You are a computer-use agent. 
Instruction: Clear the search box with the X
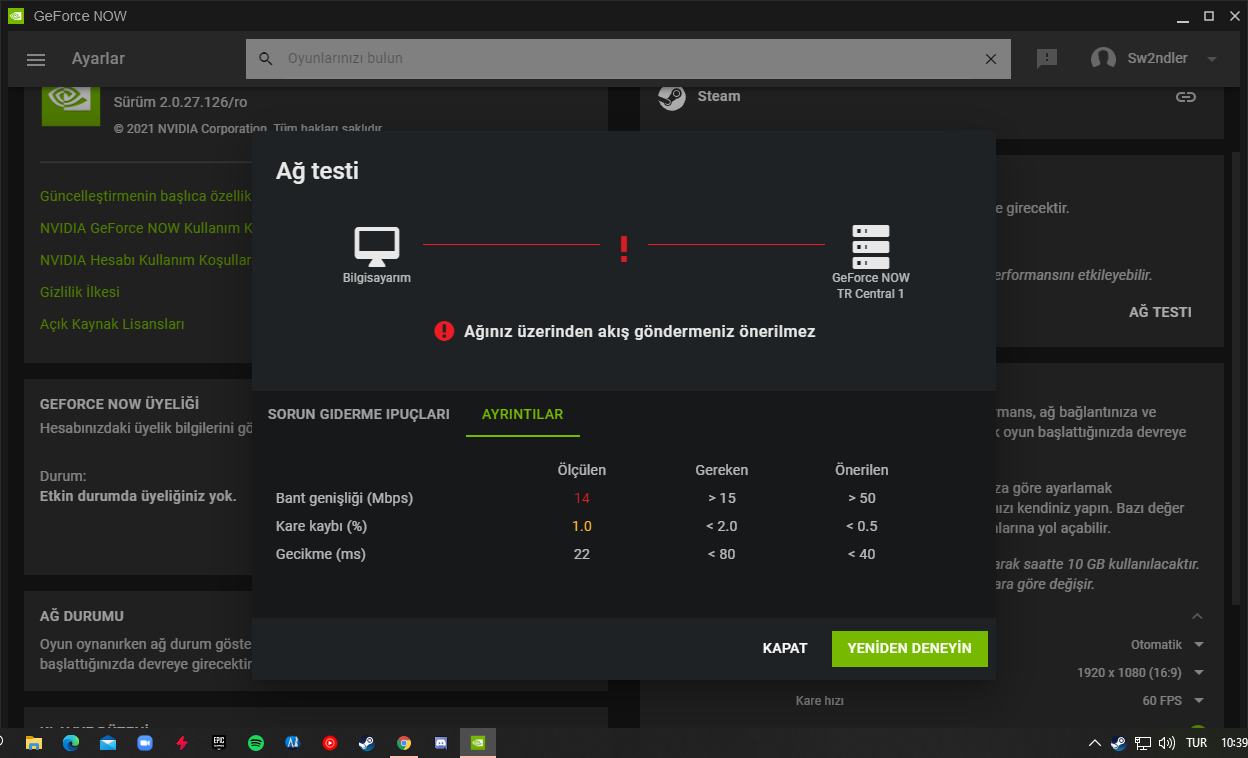tap(991, 59)
